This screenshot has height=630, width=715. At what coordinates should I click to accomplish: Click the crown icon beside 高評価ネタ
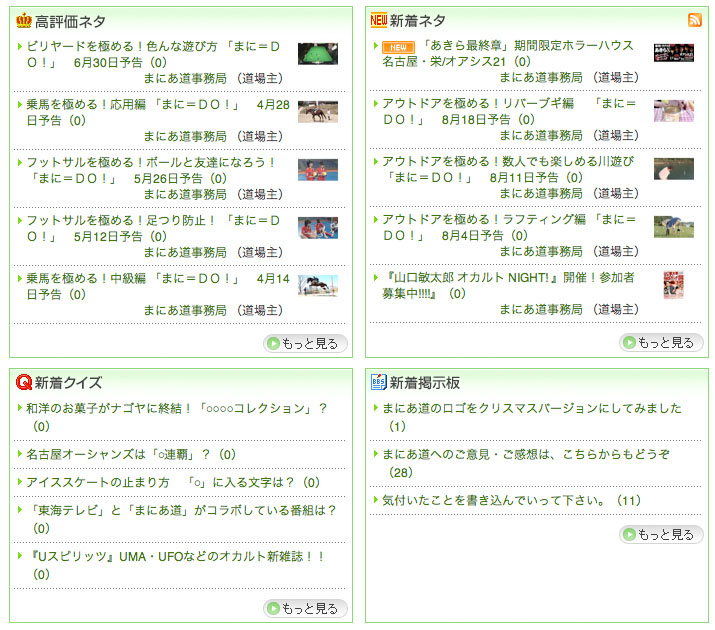click(24, 20)
